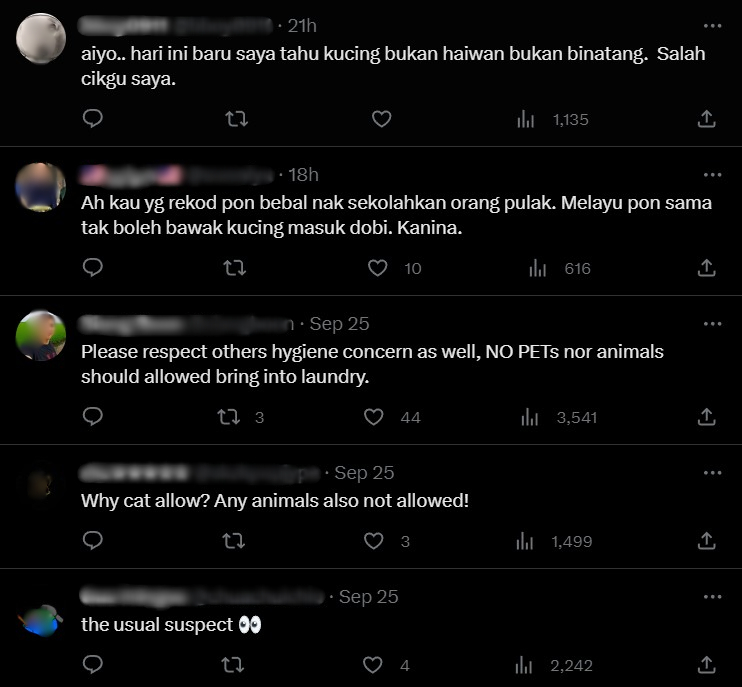Like the tweet with 44 likes

373,417
